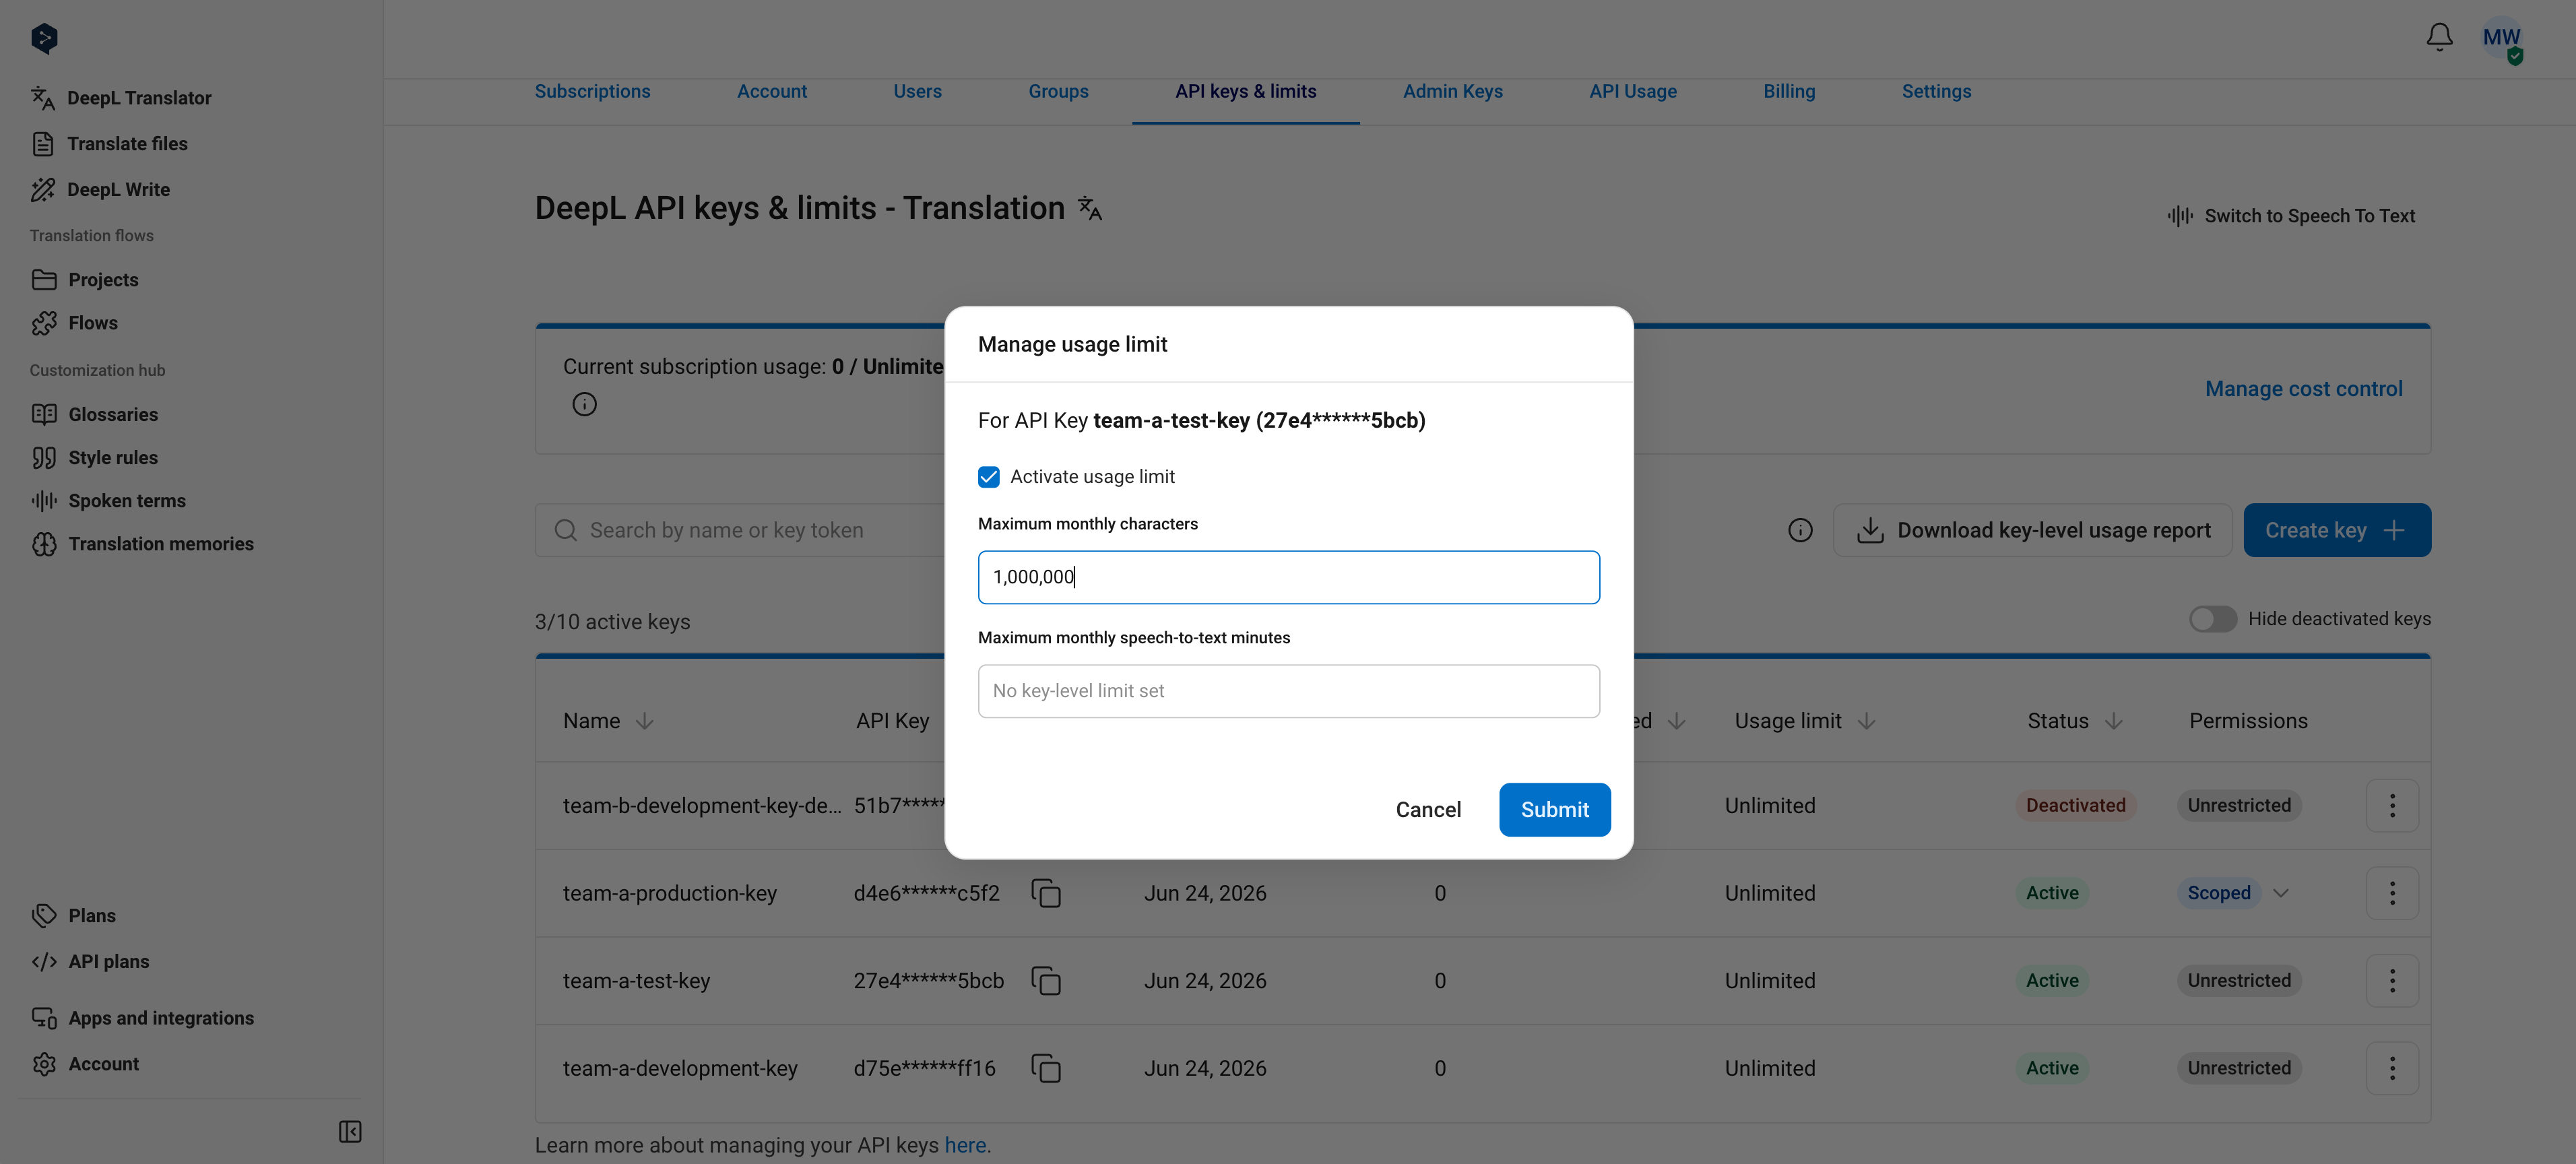Open the Billing tab
Image resolution: width=2576 pixels, height=1164 pixels.
point(1788,91)
